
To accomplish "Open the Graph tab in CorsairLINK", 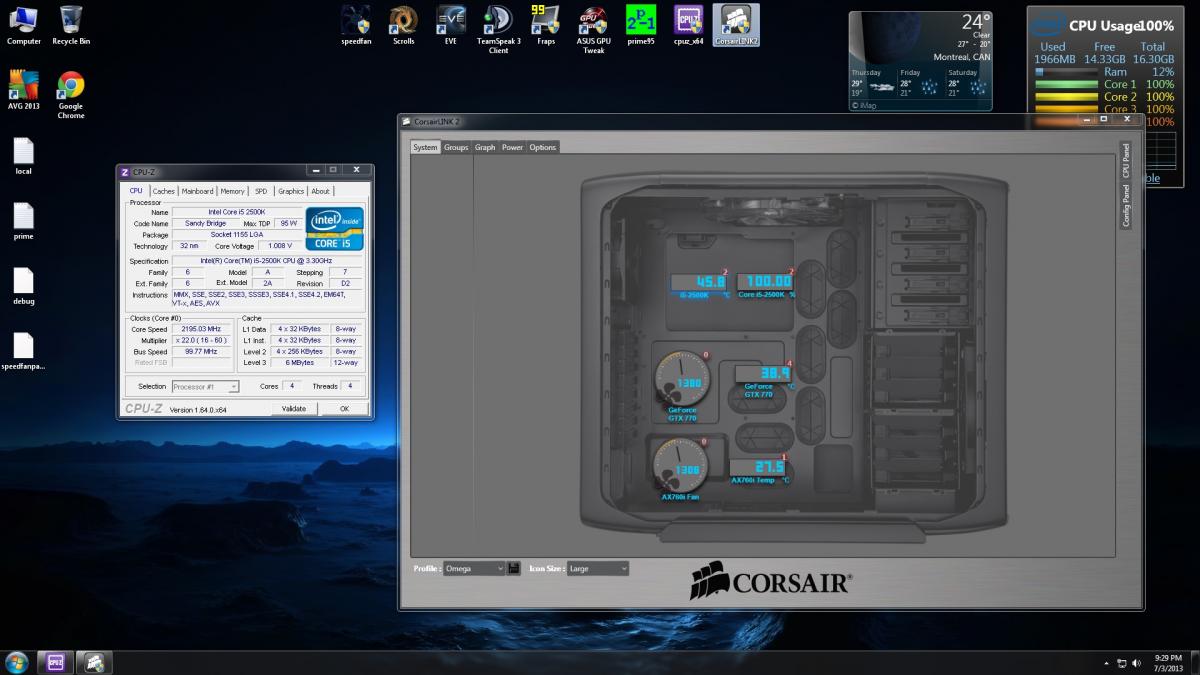I will click(485, 147).
